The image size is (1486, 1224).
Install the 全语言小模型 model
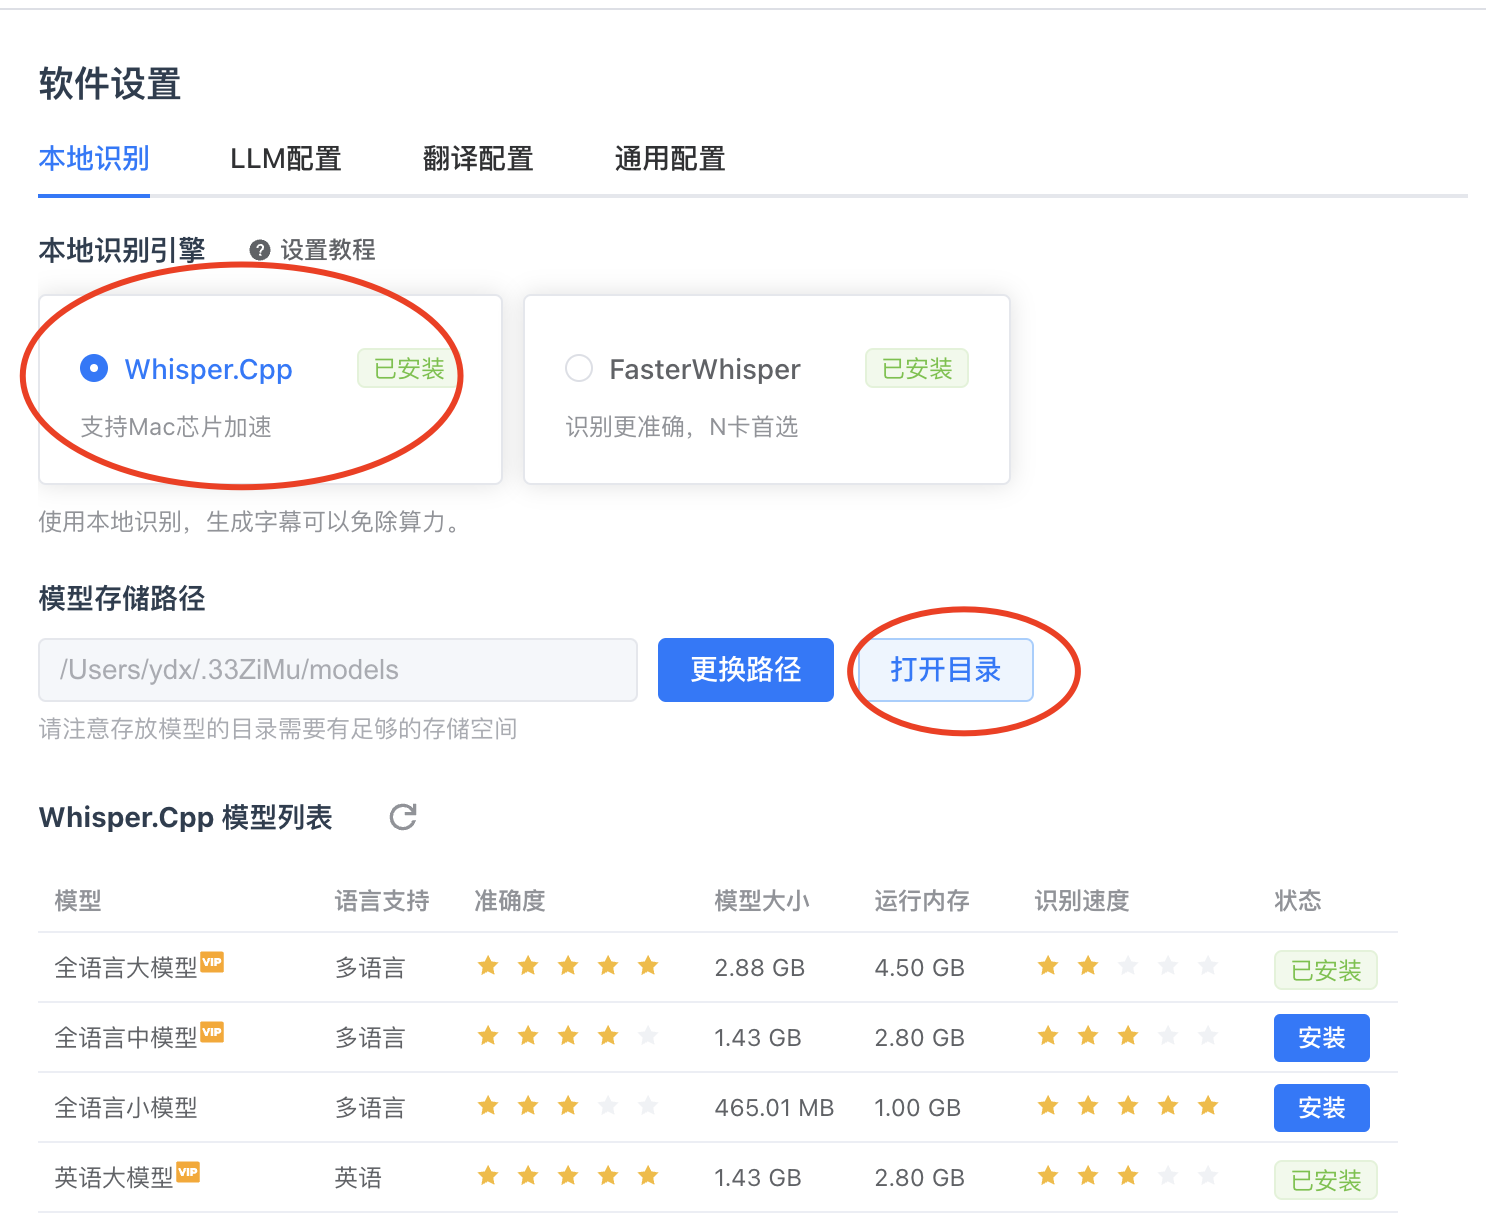pos(1321,1108)
